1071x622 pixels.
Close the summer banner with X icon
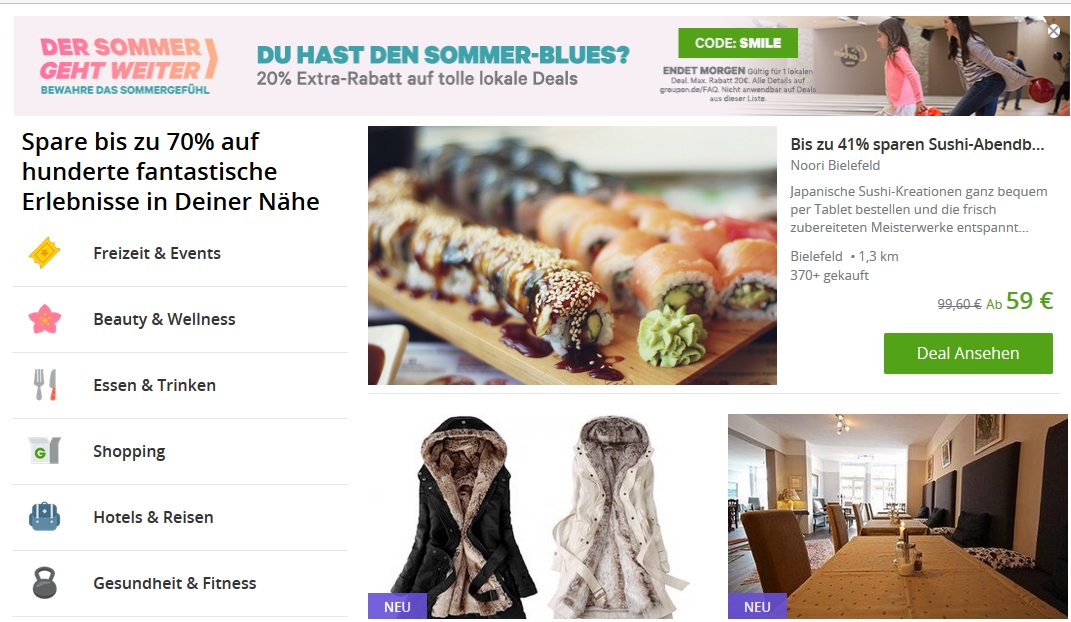pos(1054,31)
